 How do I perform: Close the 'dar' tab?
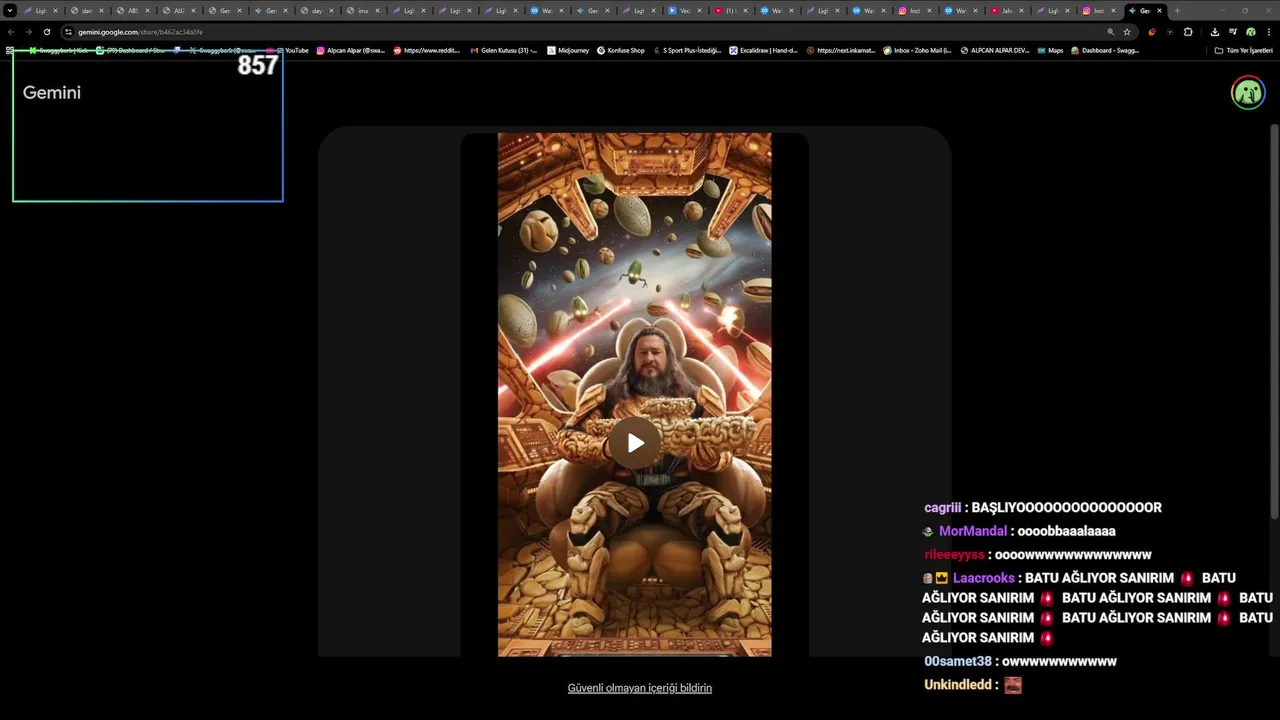point(101,11)
